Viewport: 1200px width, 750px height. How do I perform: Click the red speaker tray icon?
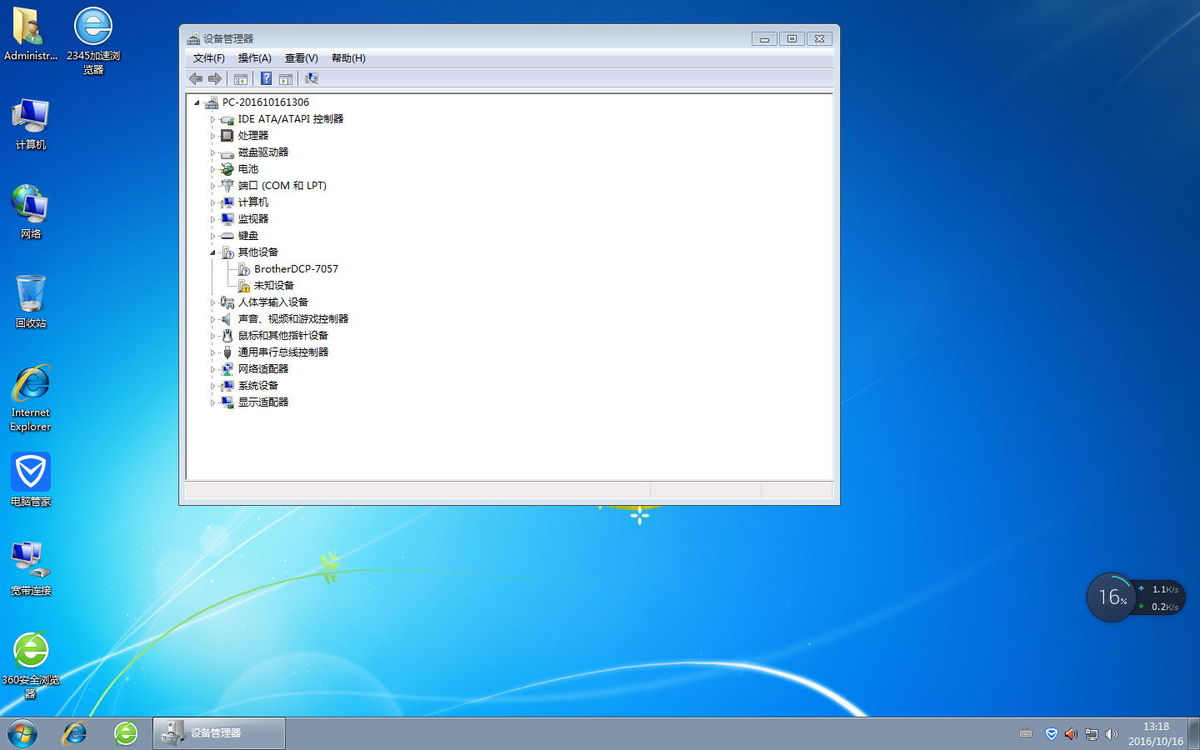click(1071, 734)
